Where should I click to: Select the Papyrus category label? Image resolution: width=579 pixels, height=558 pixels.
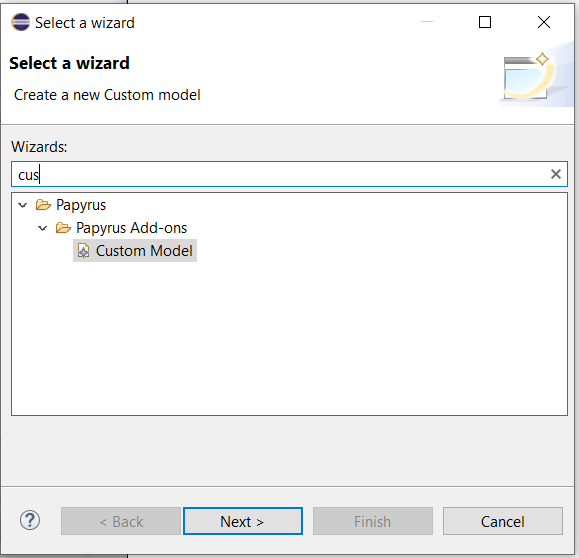(x=81, y=205)
